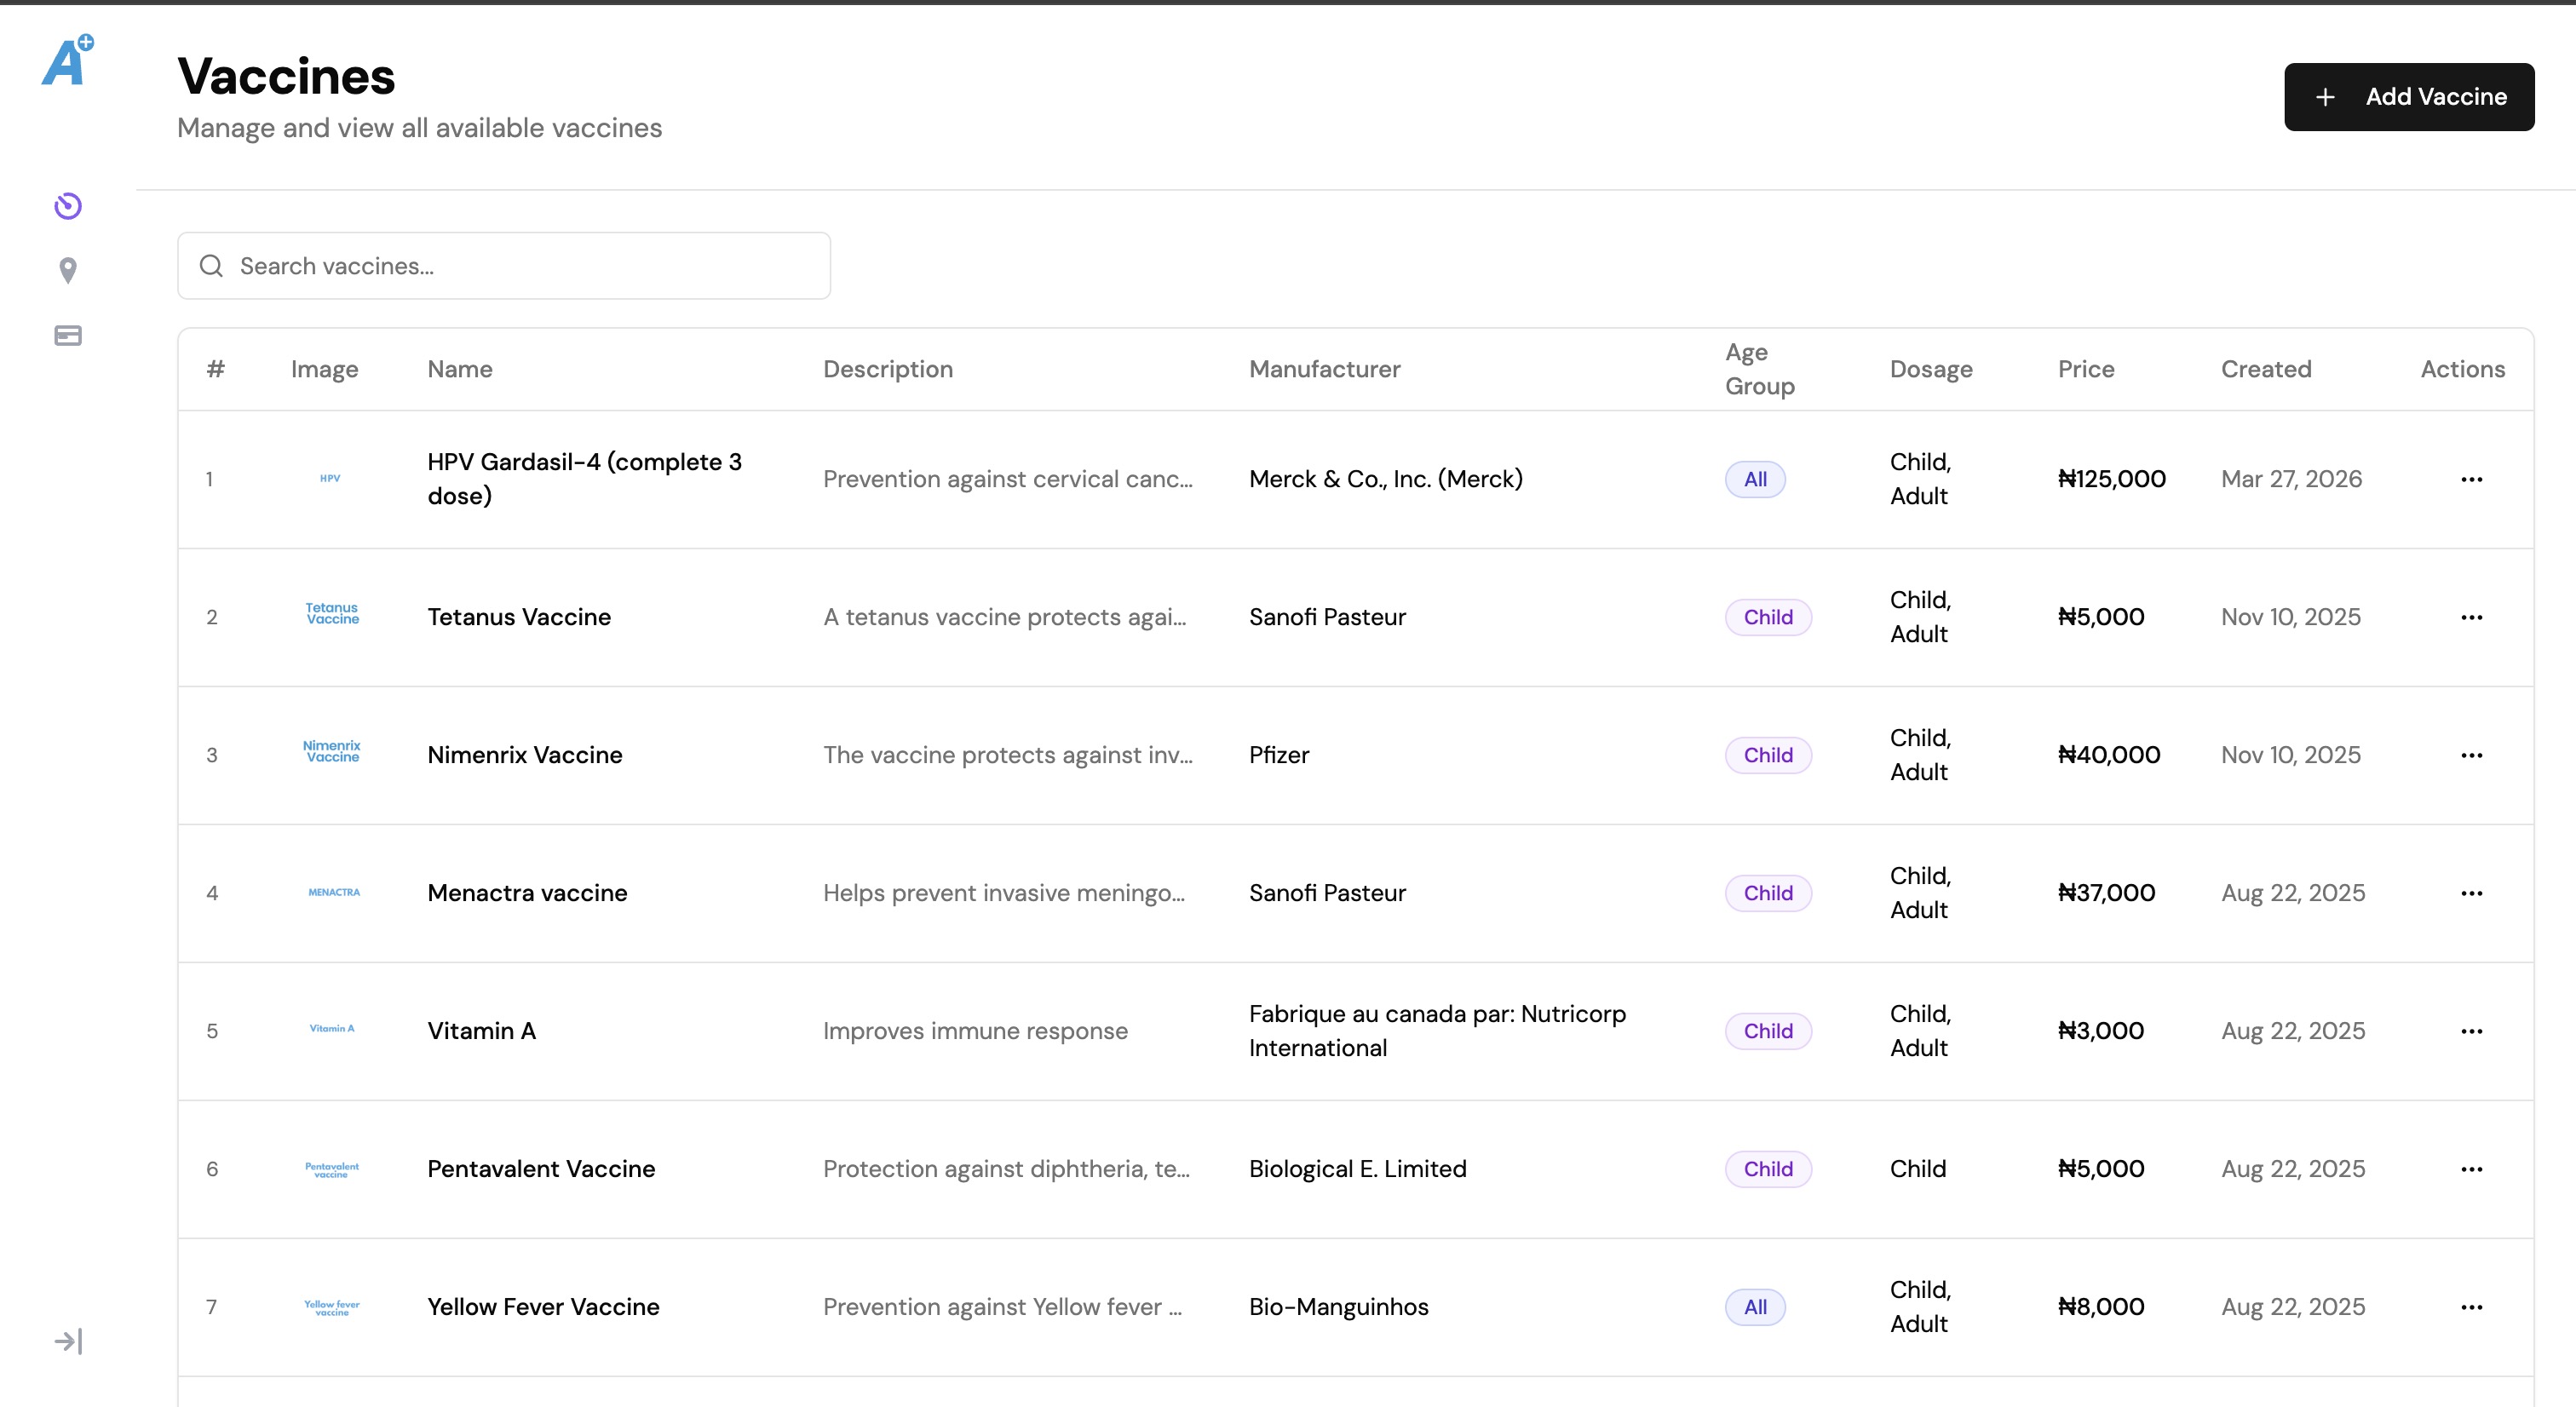Click the Menactra image thumbnail
The height and width of the screenshot is (1407, 2576).
[x=334, y=892]
